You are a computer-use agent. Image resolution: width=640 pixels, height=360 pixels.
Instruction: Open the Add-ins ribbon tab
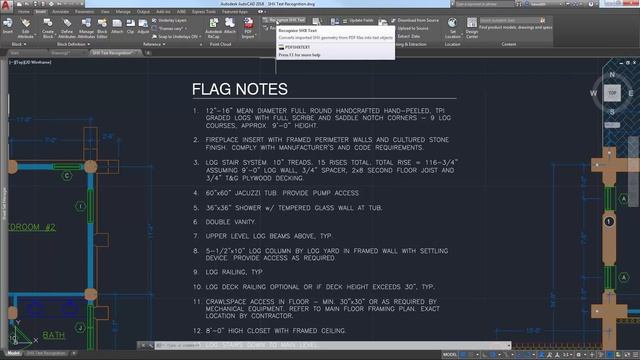pyautogui.click(x=163, y=12)
